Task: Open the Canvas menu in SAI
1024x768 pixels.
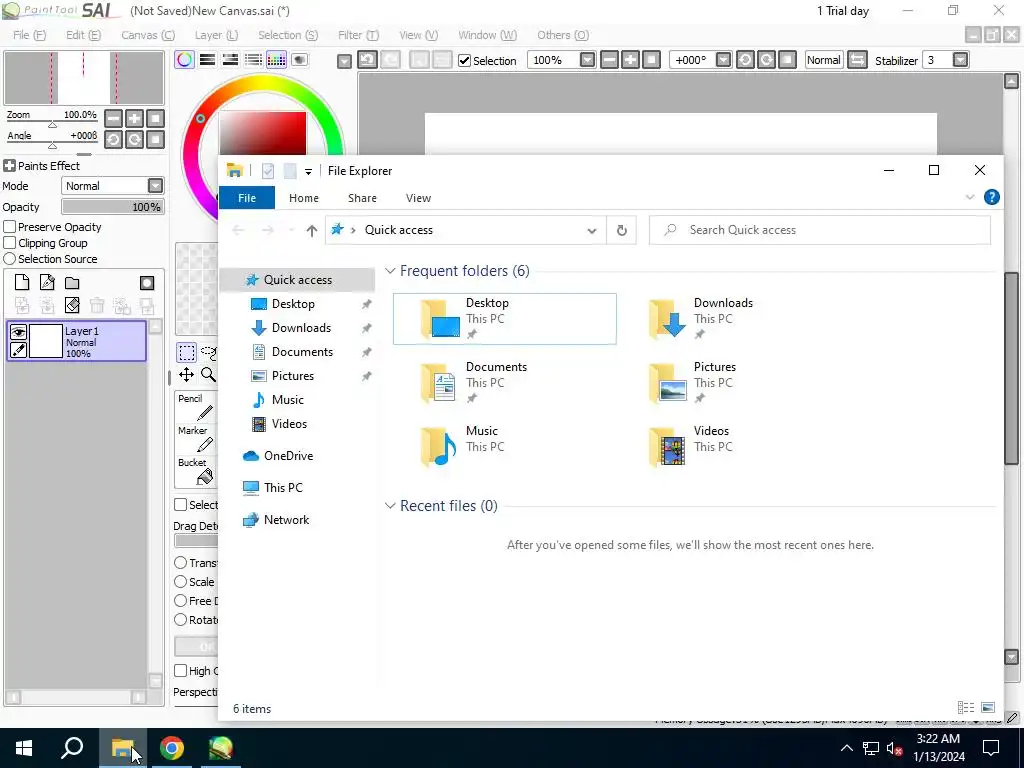Action: point(148,35)
